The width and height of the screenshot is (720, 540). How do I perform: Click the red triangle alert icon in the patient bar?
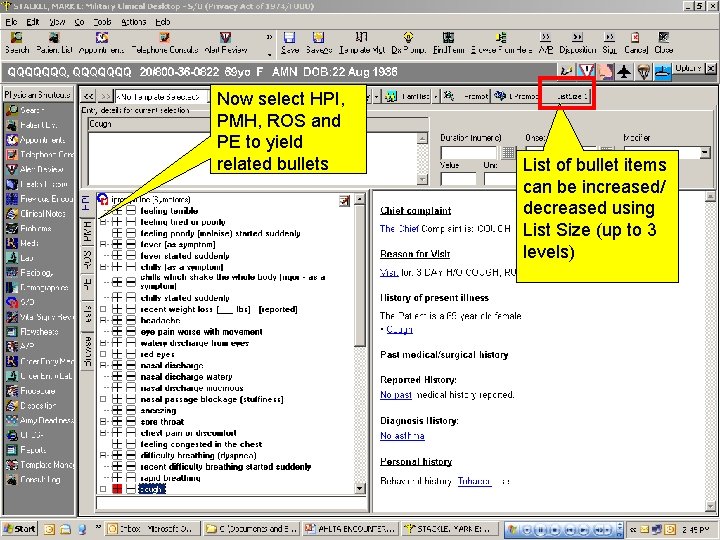point(586,71)
